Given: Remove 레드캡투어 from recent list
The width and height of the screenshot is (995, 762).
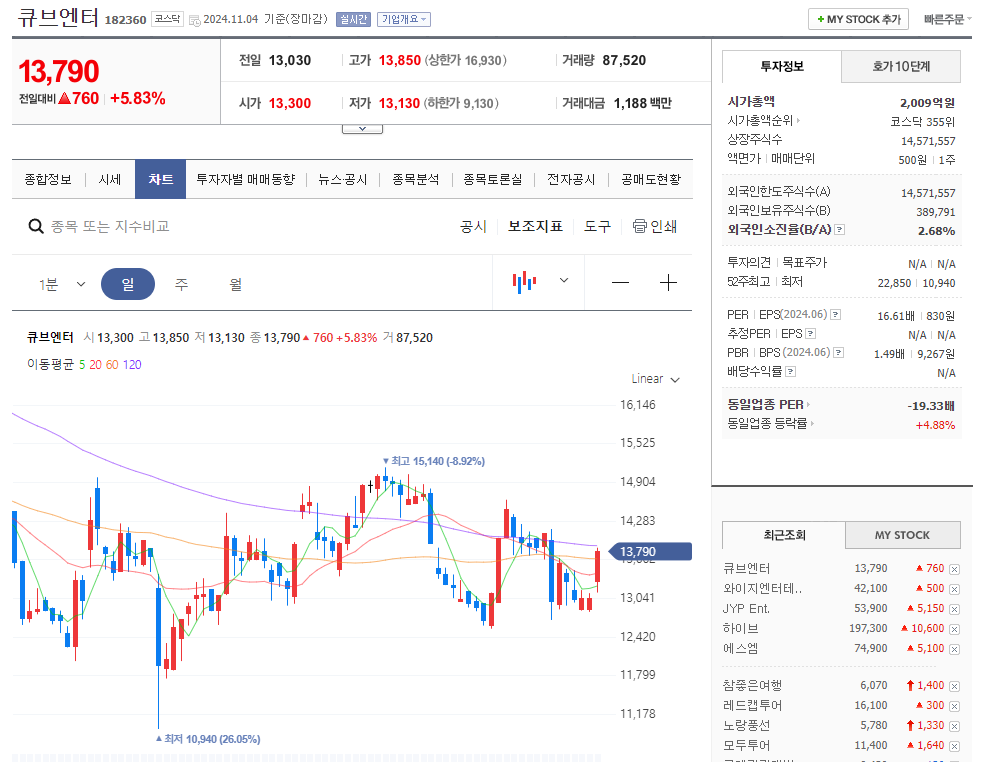Looking at the screenshot, I should (954, 706).
